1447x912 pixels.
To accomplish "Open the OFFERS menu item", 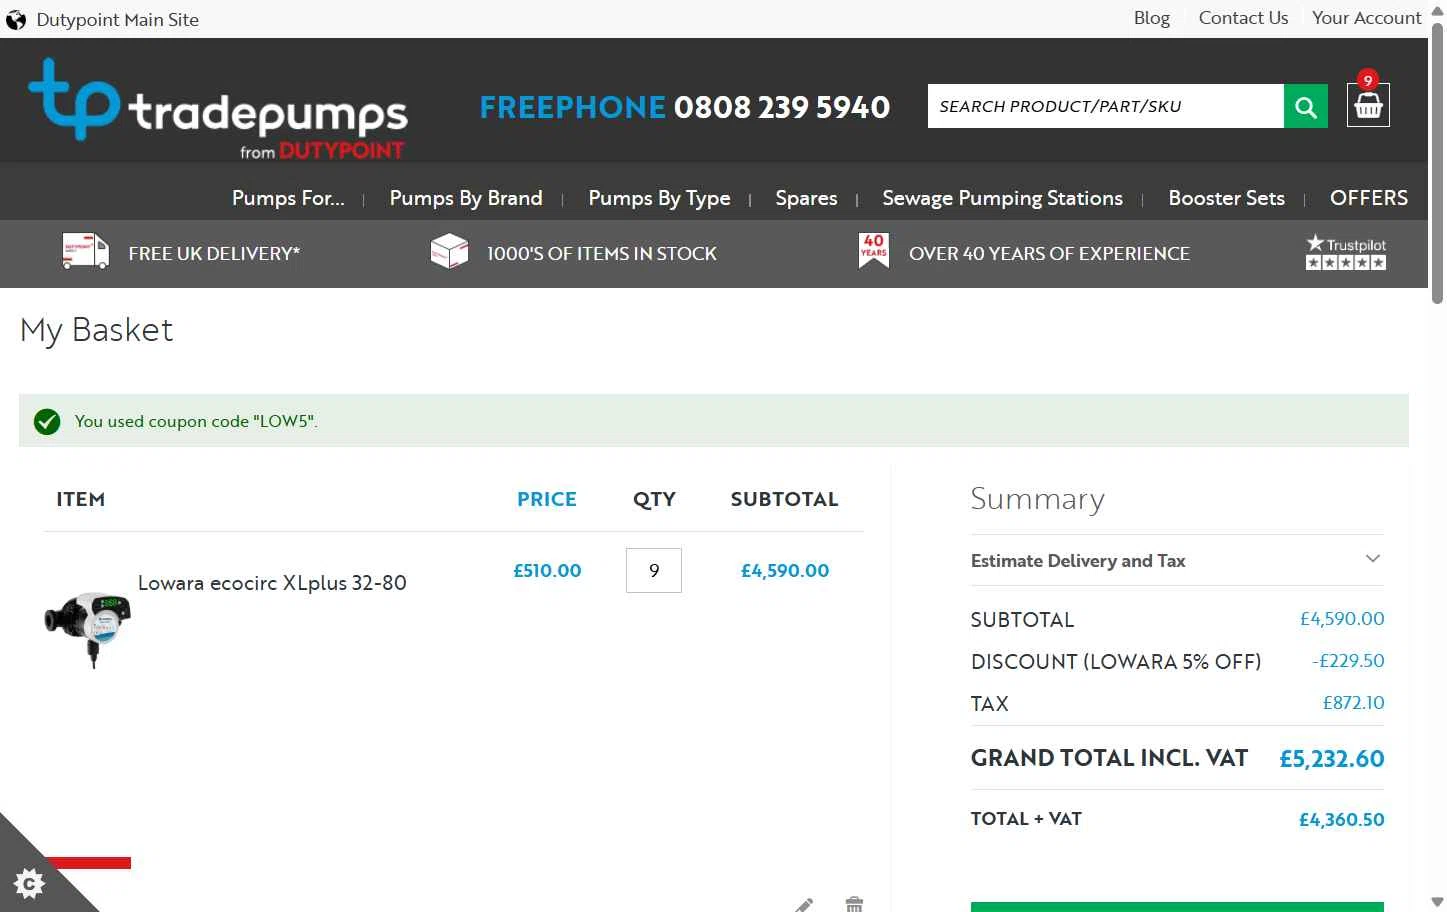I will click(x=1368, y=198).
